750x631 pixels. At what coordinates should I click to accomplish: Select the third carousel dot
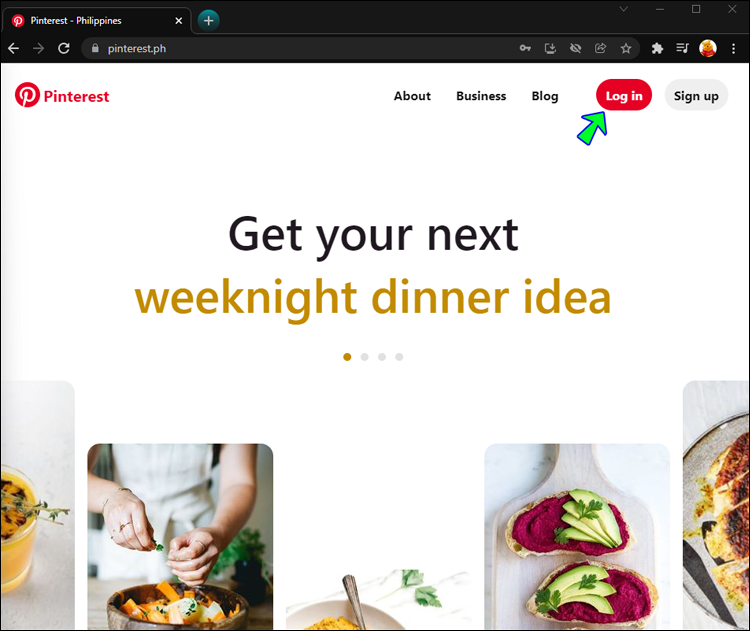(x=382, y=357)
